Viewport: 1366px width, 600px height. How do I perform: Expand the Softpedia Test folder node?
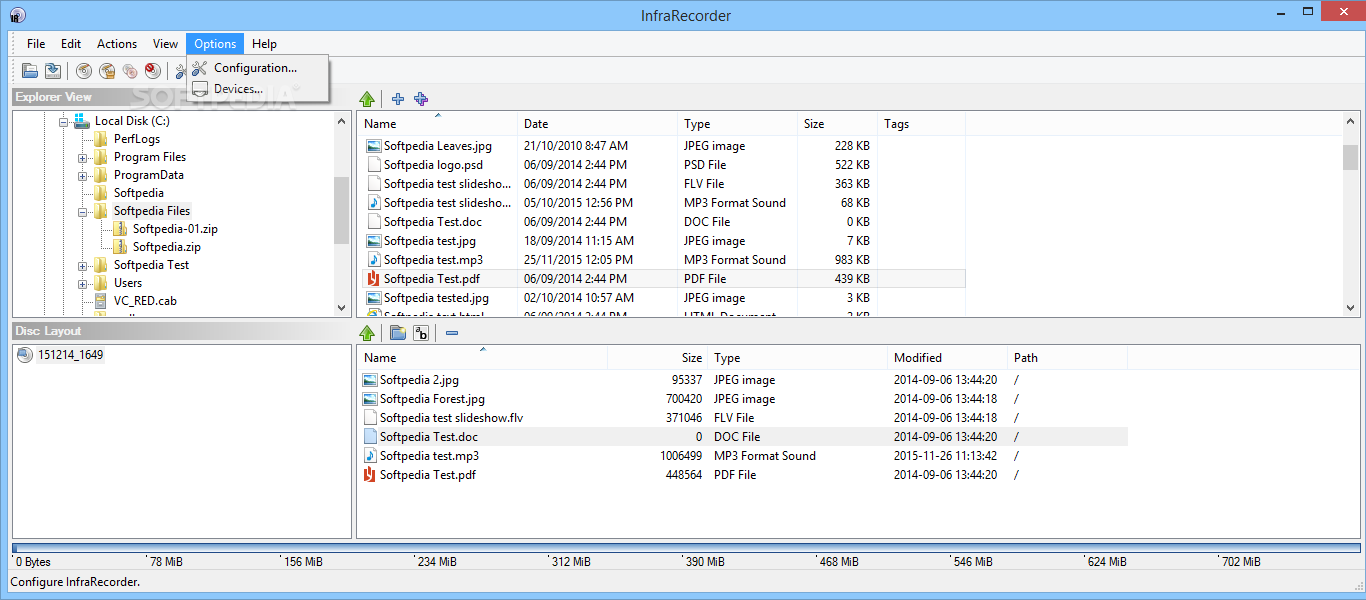click(x=83, y=265)
